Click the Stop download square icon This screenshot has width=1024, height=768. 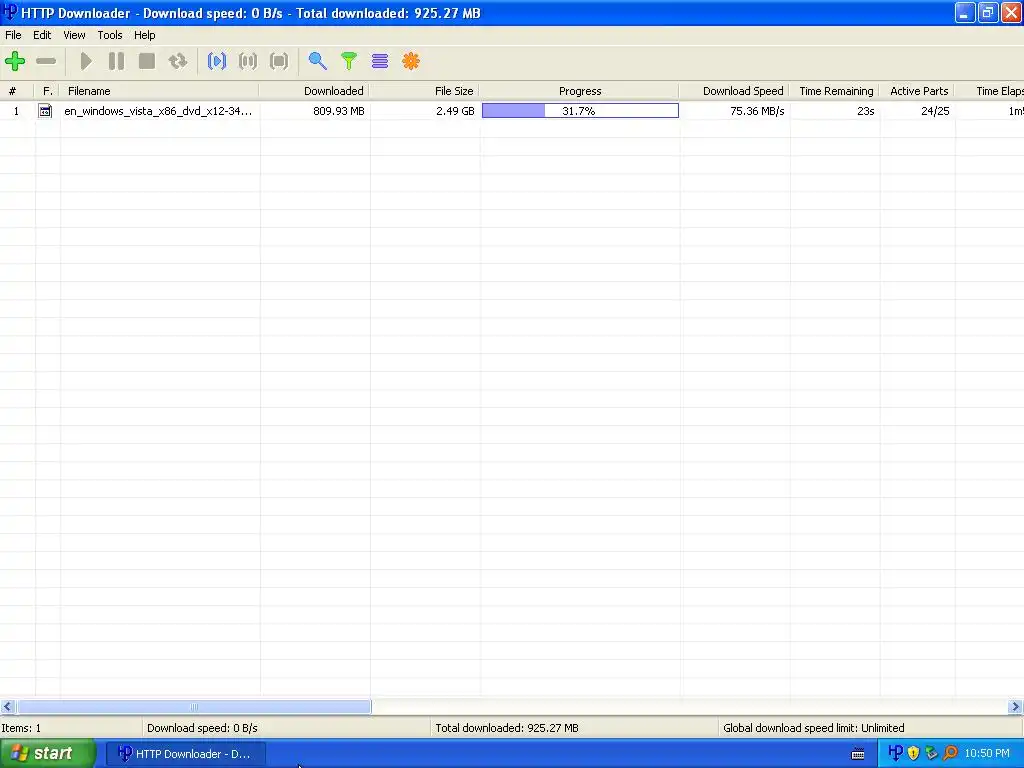147,61
